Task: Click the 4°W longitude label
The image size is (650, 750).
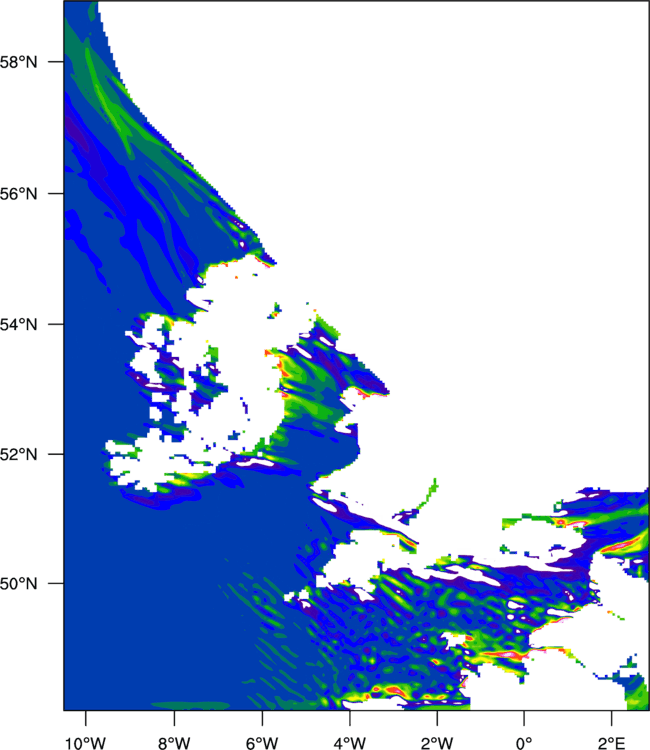Action: (x=350, y=742)
